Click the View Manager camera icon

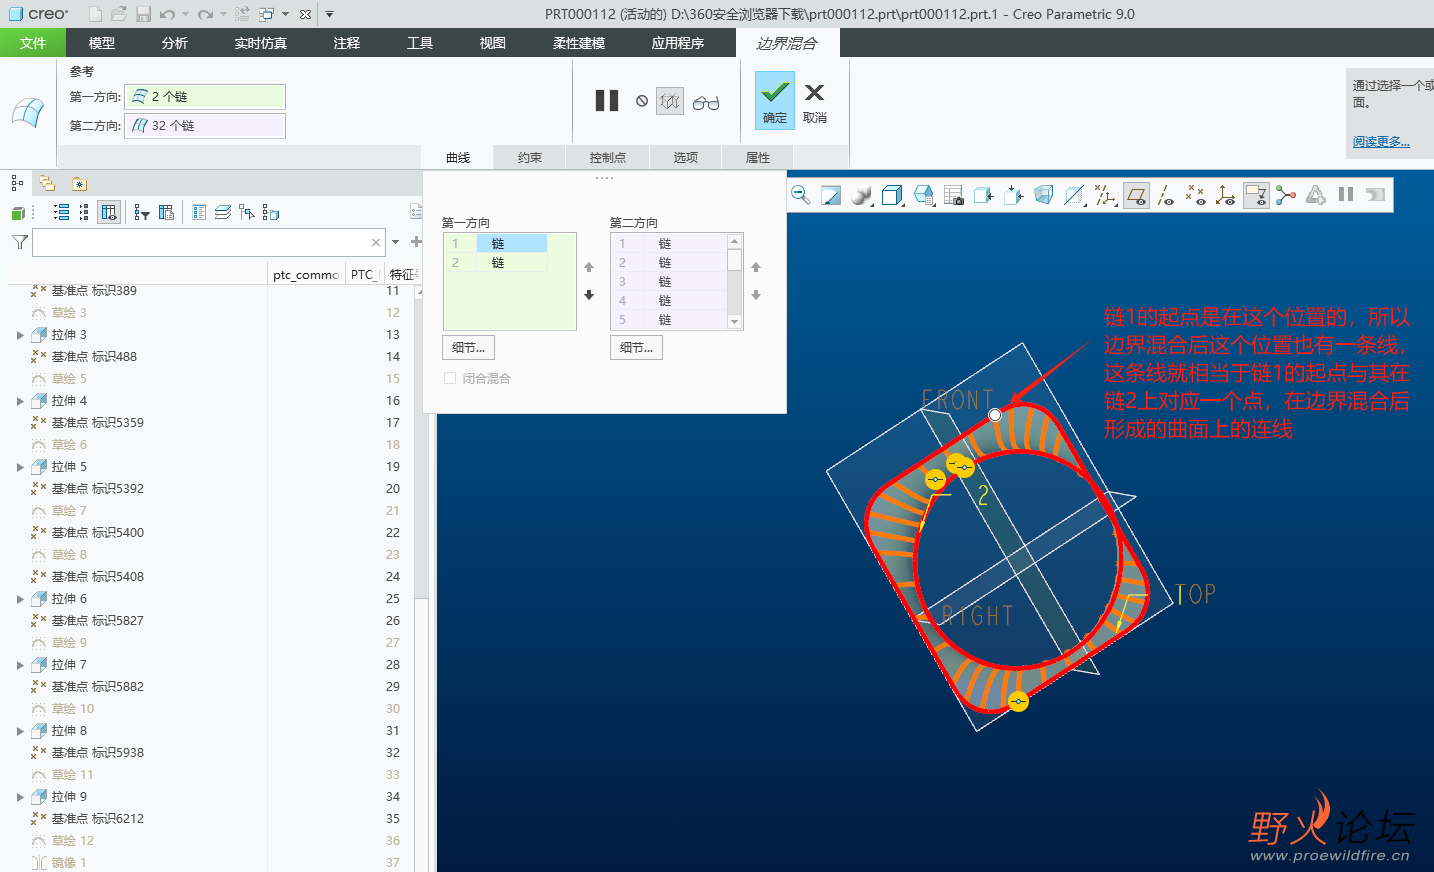pyautogui.click(x=954, y=195)
